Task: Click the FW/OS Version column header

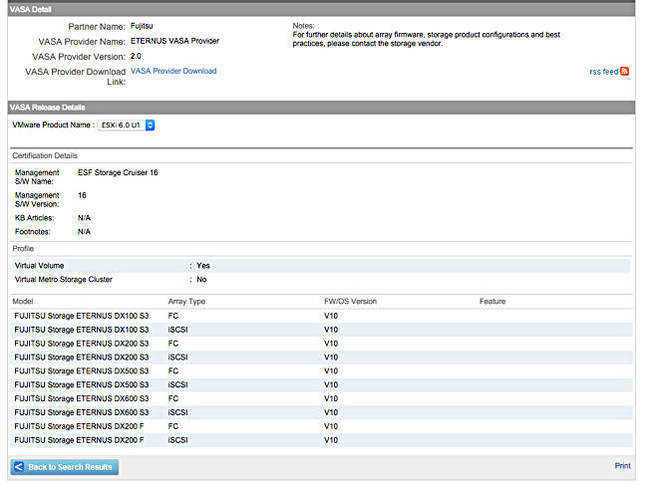Action: coord(350,301)
